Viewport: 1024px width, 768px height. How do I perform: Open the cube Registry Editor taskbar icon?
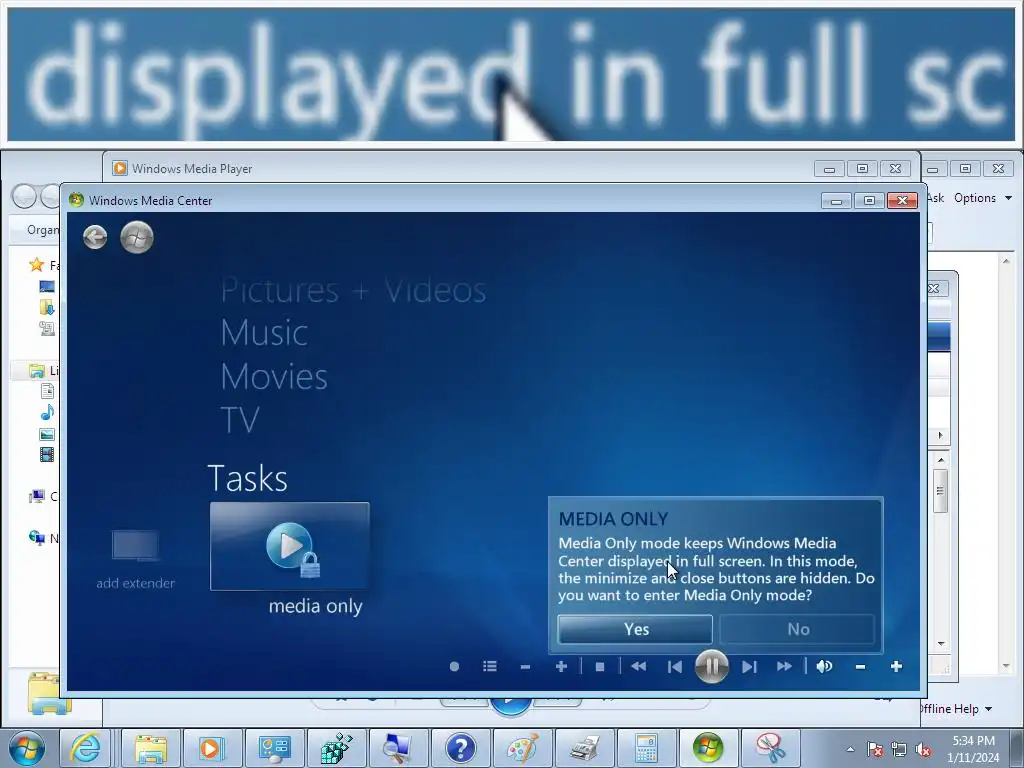(336, 748)
